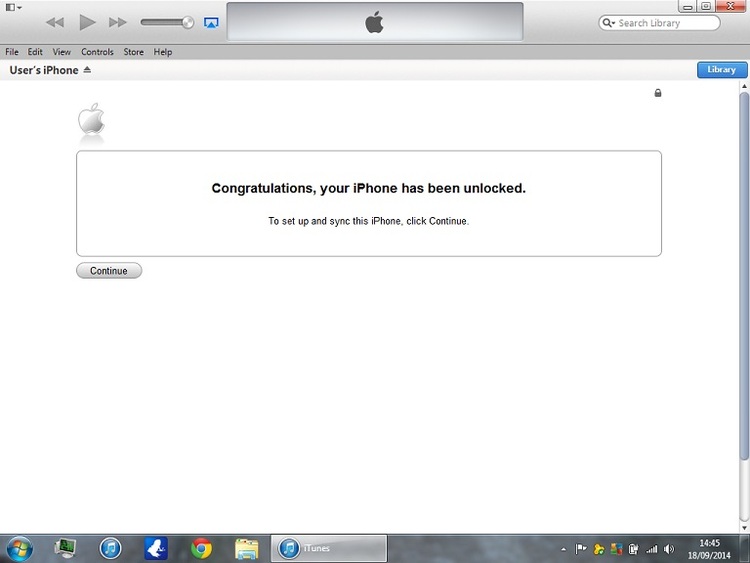Open the blue bird app in taskbar
Screen dimensions: 750x563
point(156,548)
